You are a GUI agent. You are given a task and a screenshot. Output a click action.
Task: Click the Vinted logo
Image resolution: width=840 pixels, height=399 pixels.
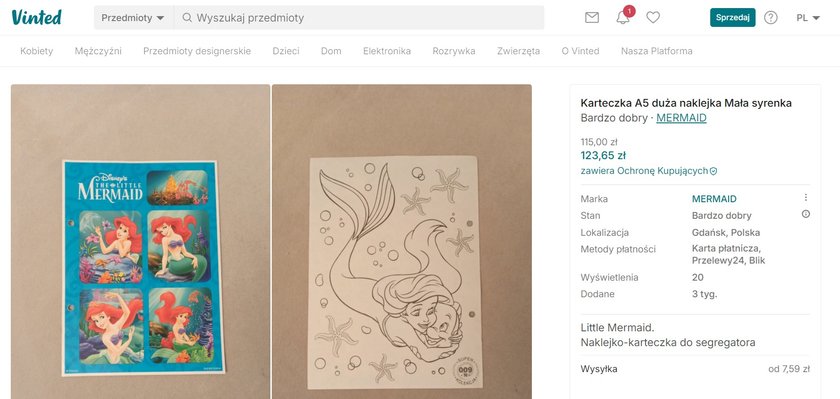coord(36,17)
